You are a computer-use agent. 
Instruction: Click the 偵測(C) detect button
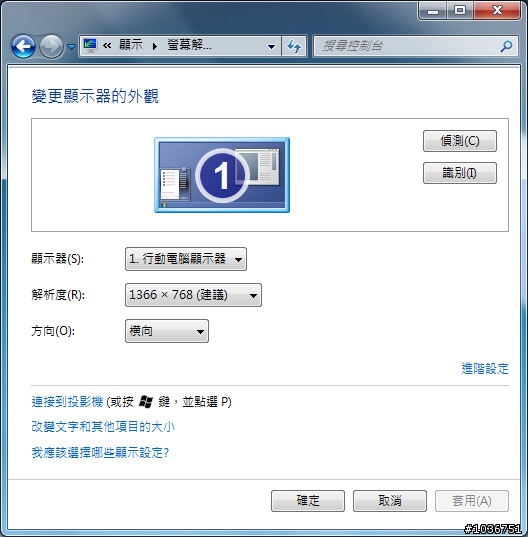(460, 141)
